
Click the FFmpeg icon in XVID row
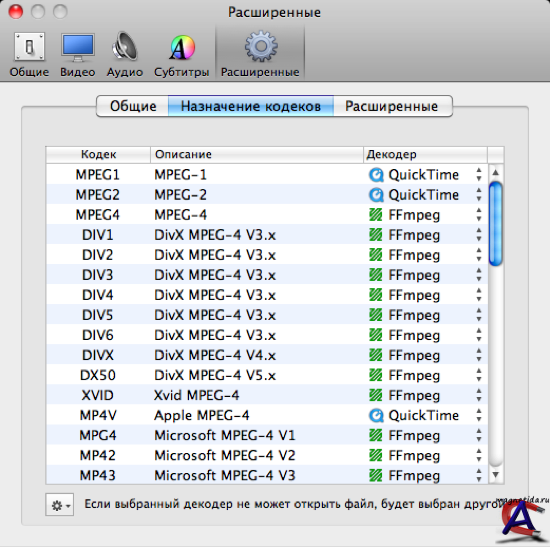(376, 395)
